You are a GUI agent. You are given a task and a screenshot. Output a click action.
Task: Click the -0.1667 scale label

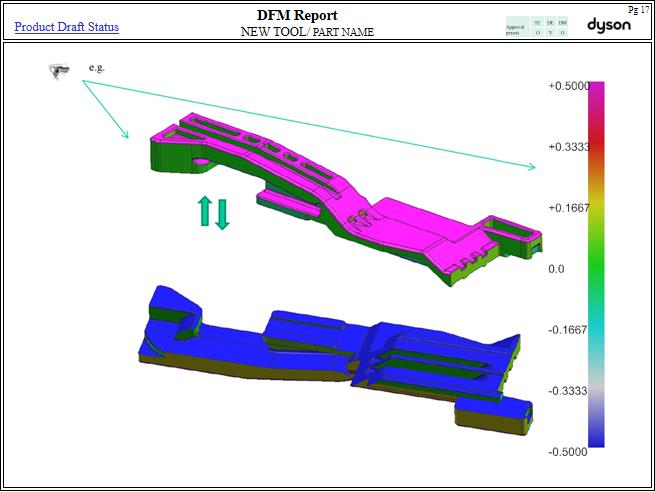coord(568,330)
